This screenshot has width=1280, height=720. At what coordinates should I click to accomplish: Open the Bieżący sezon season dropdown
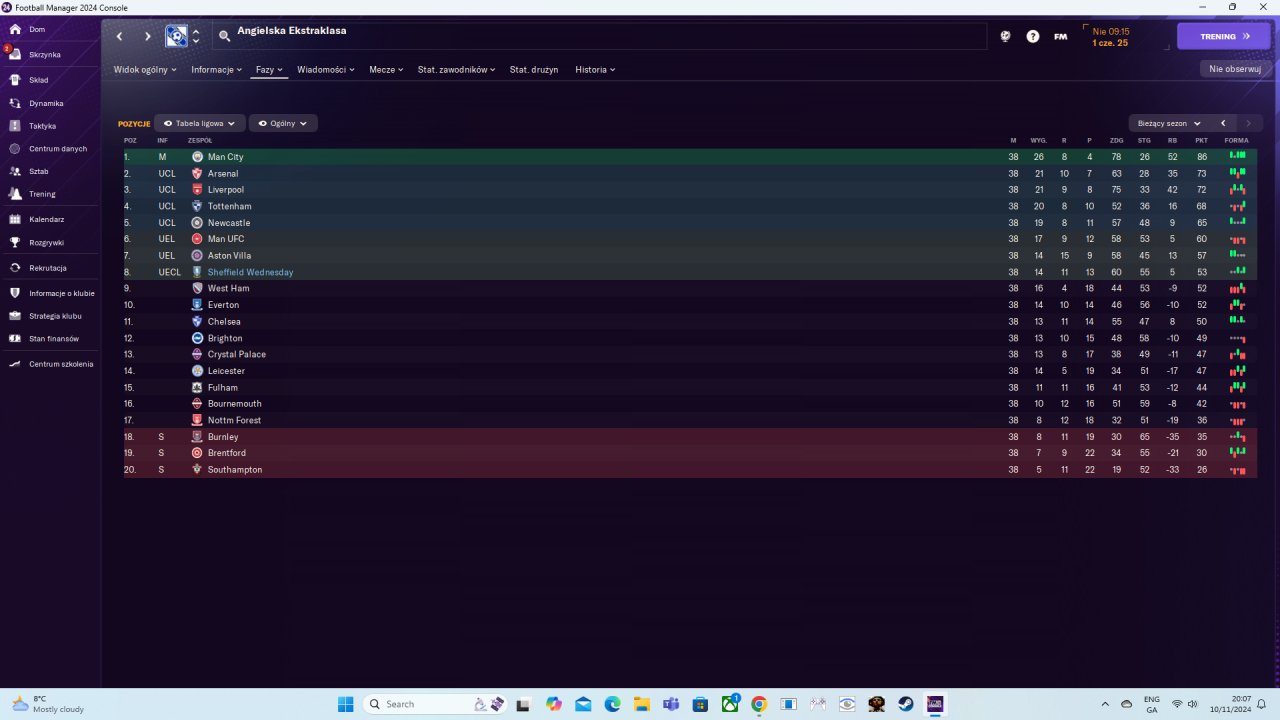[x=1169, y=123]
